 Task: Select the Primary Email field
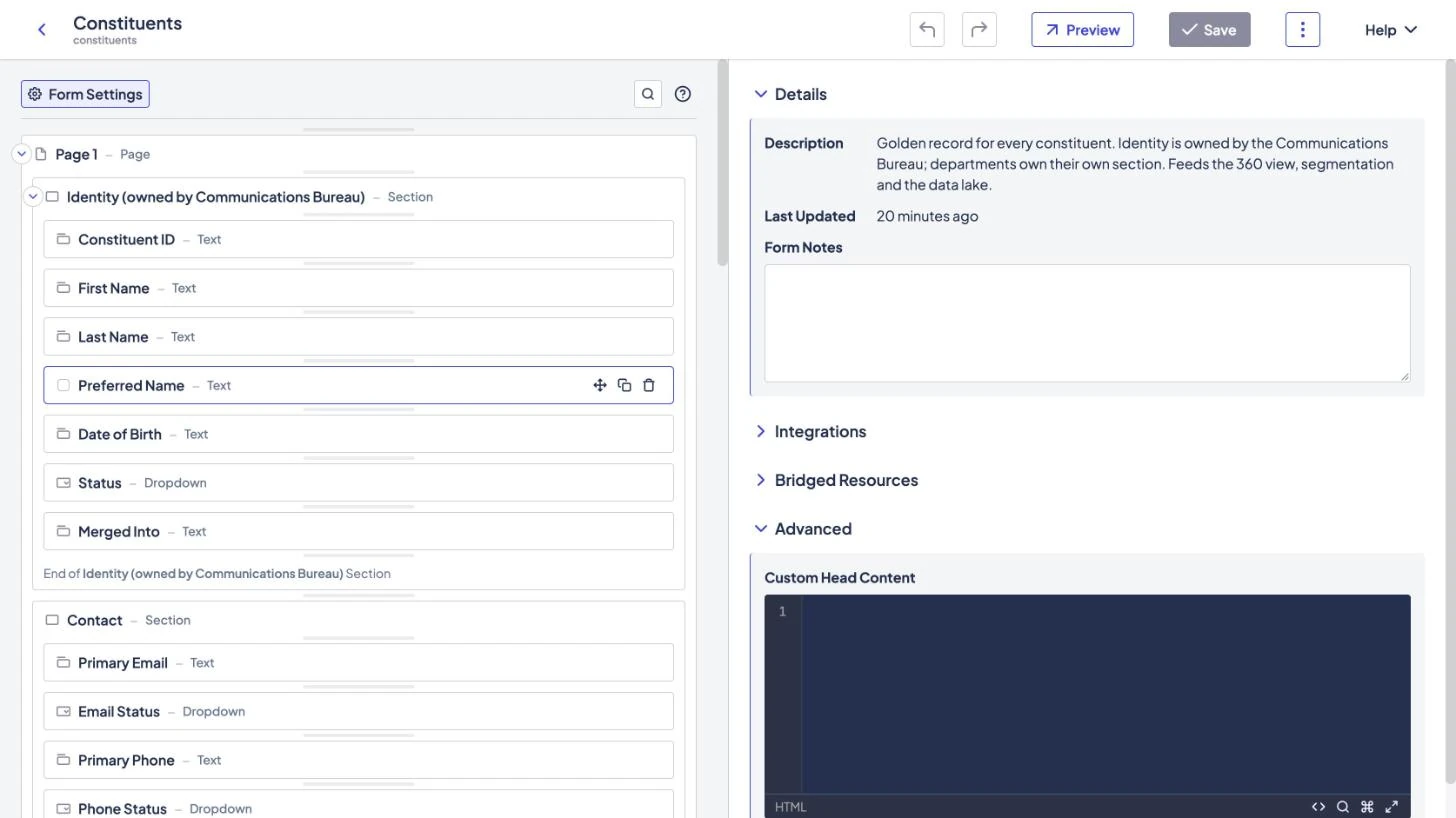358,663
